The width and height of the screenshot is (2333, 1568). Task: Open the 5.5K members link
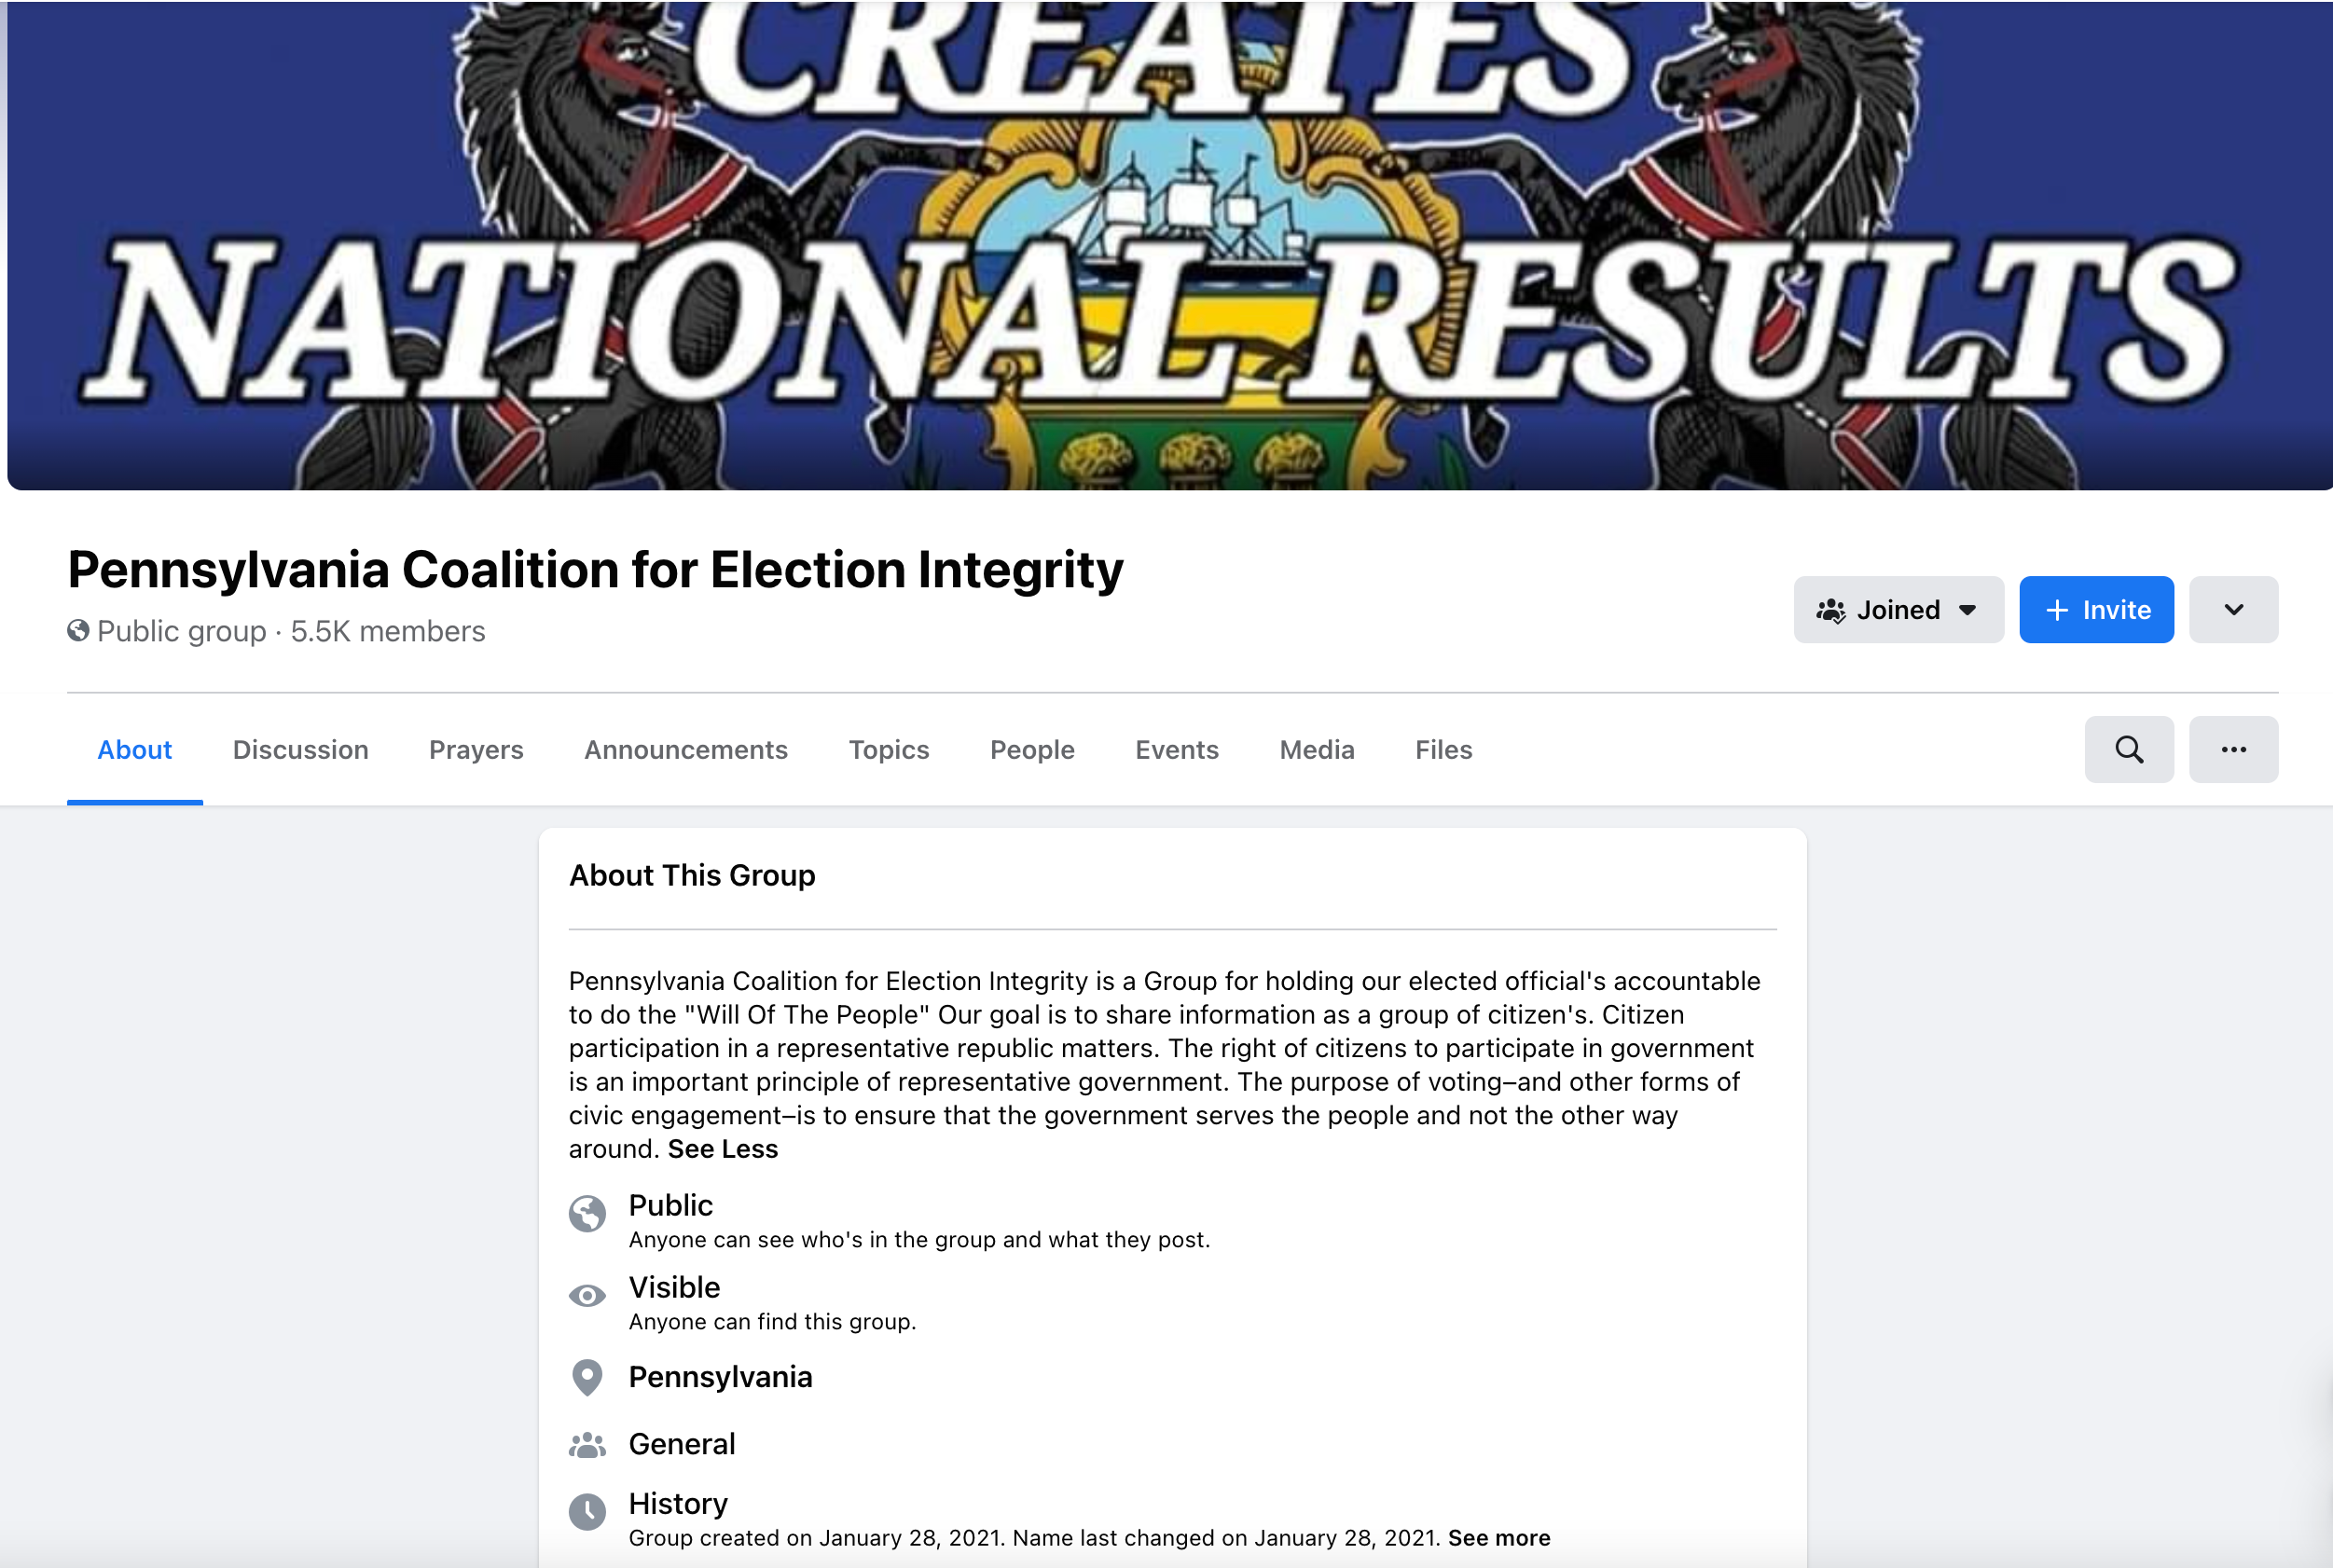pos(387,632)
